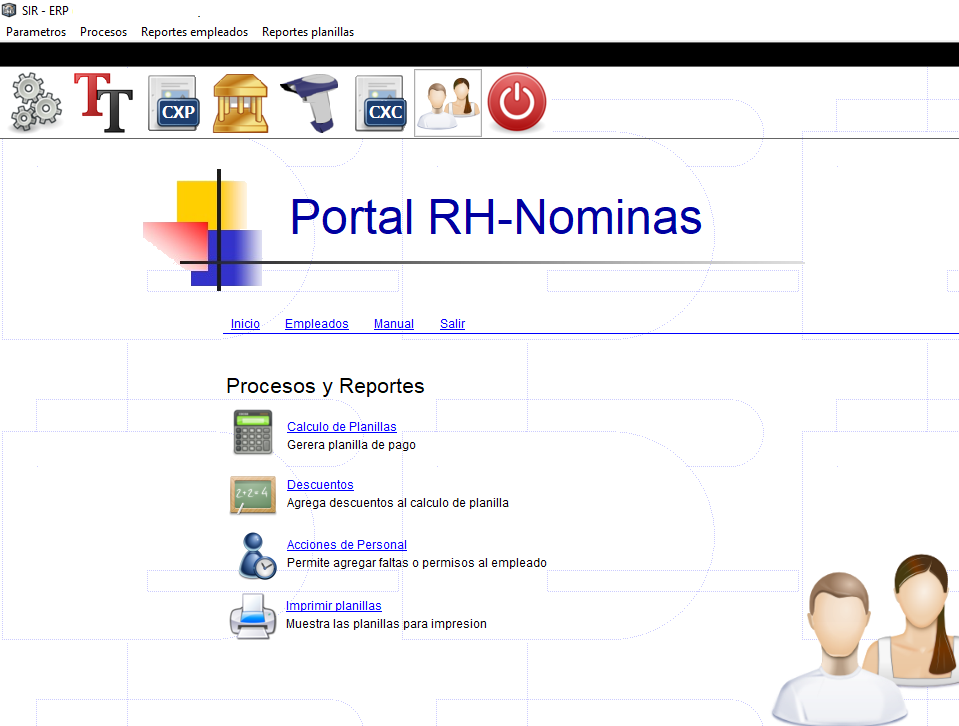Open the barcode scanner module icon

[310, 103]
